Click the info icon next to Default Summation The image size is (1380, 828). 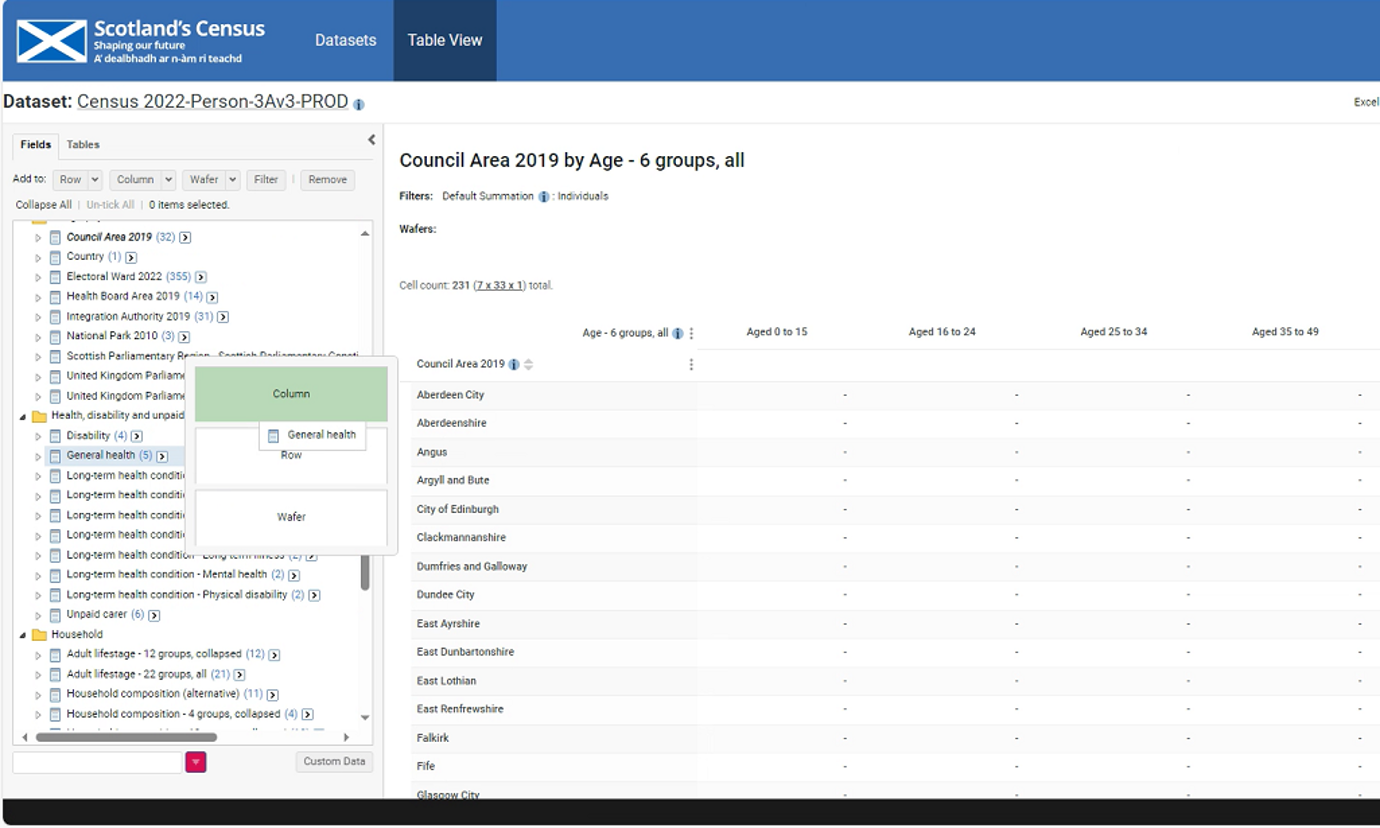point(544,197)
